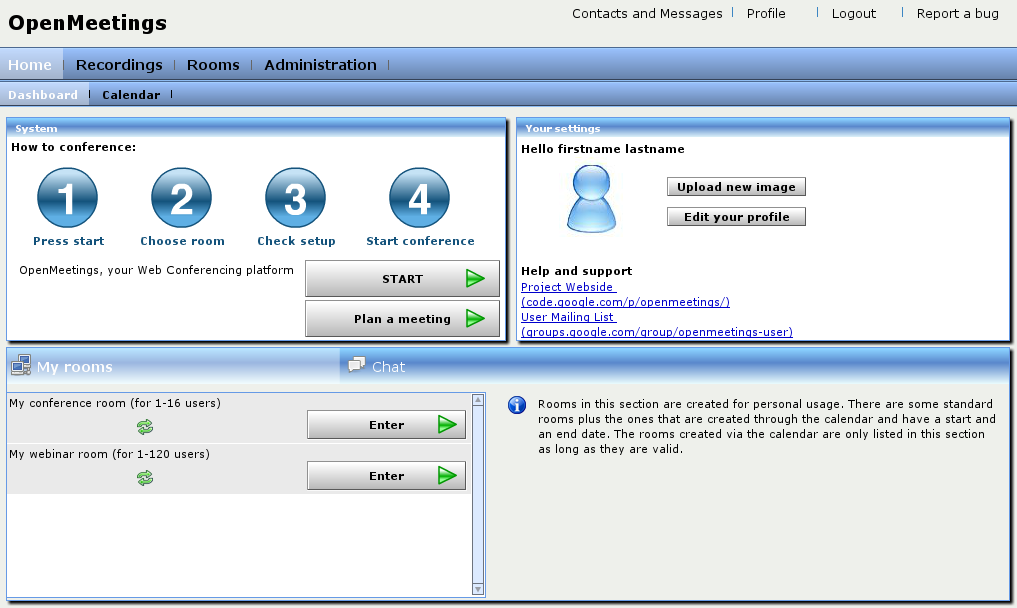Click the START button
The width and height of the screenshot is (1017, 608).
[402, 278]
